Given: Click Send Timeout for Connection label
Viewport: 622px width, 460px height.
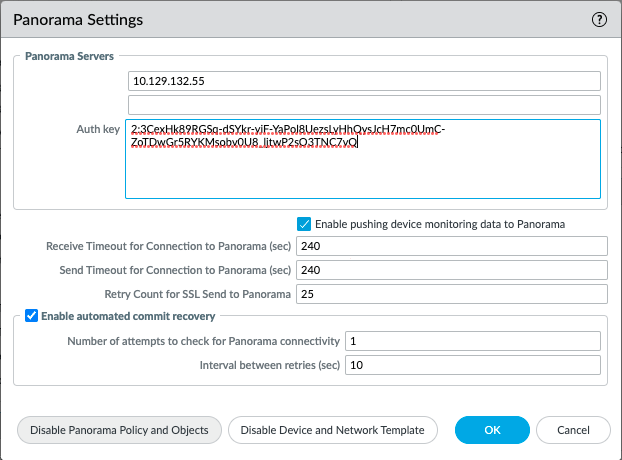Looking at the screenshot, I should 175,270.
